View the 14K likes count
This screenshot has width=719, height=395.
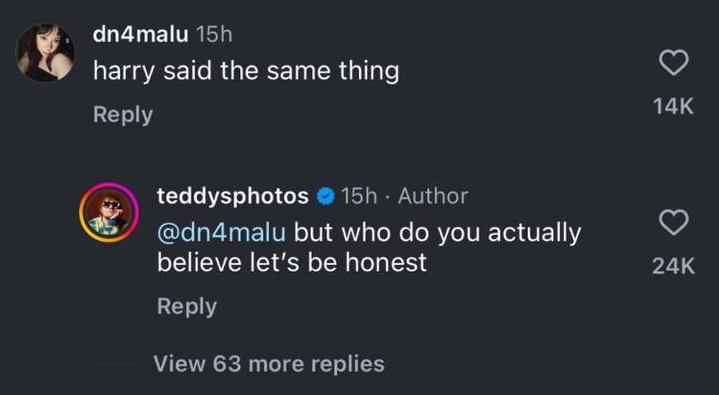pos(674,106)
